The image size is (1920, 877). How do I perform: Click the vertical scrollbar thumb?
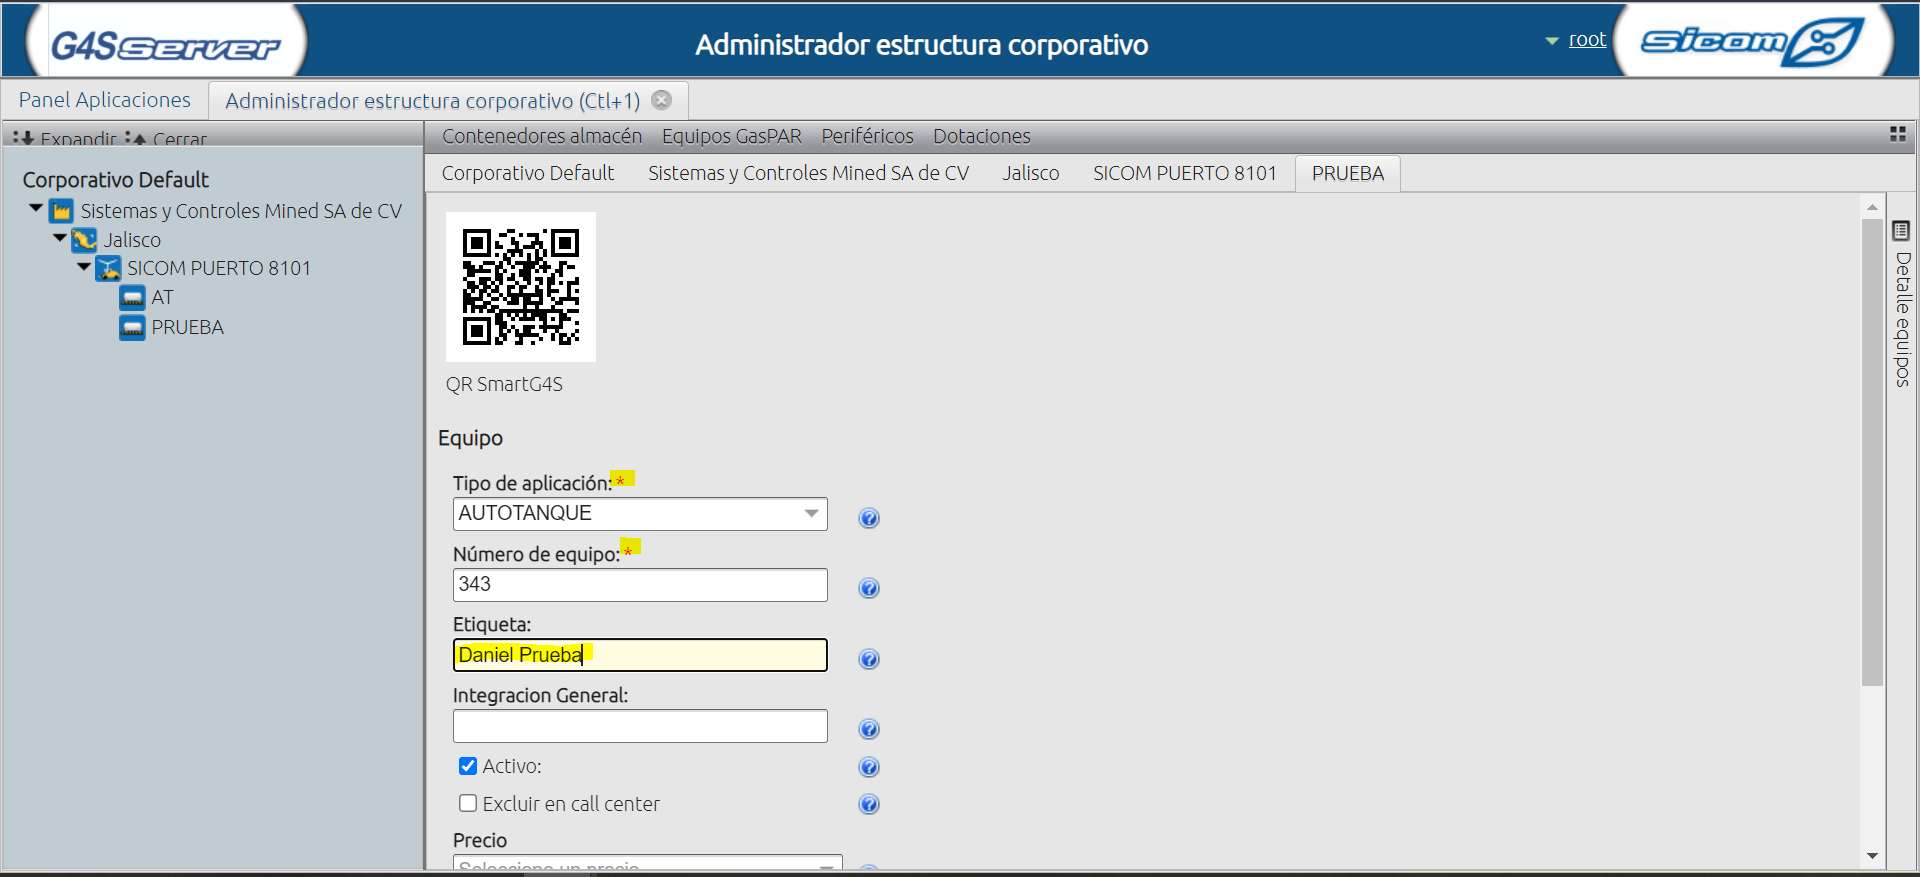pyautogui.click(x=1872, y=452)
